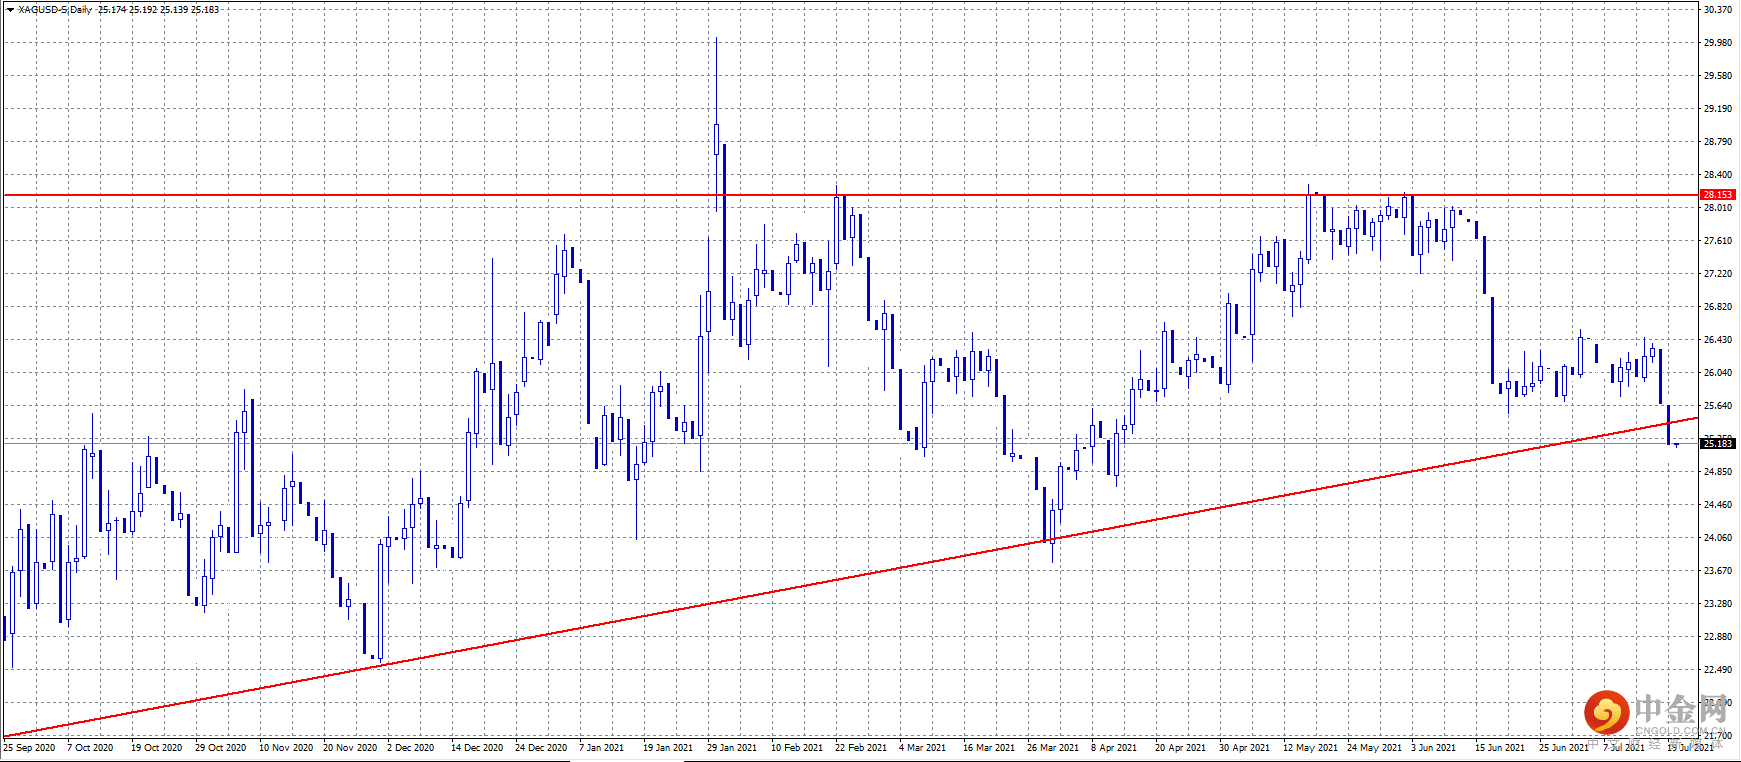Click the 8 Apr 2021 date label
This screenshot has width=1741, height=762.
[1114, 747]
